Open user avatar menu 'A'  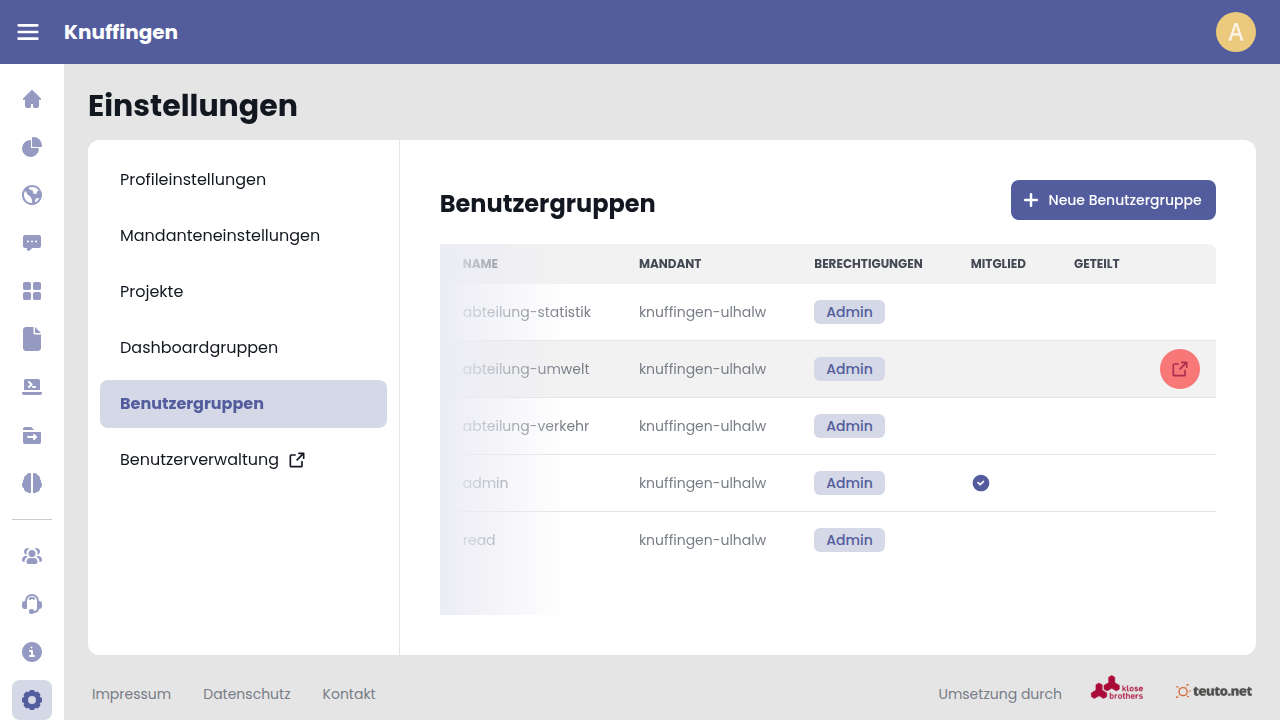(x=1235, y=32)
